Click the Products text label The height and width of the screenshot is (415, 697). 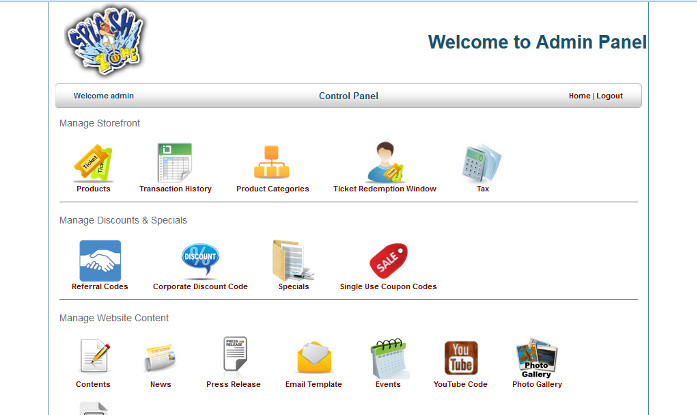click(x=93, y=189)
